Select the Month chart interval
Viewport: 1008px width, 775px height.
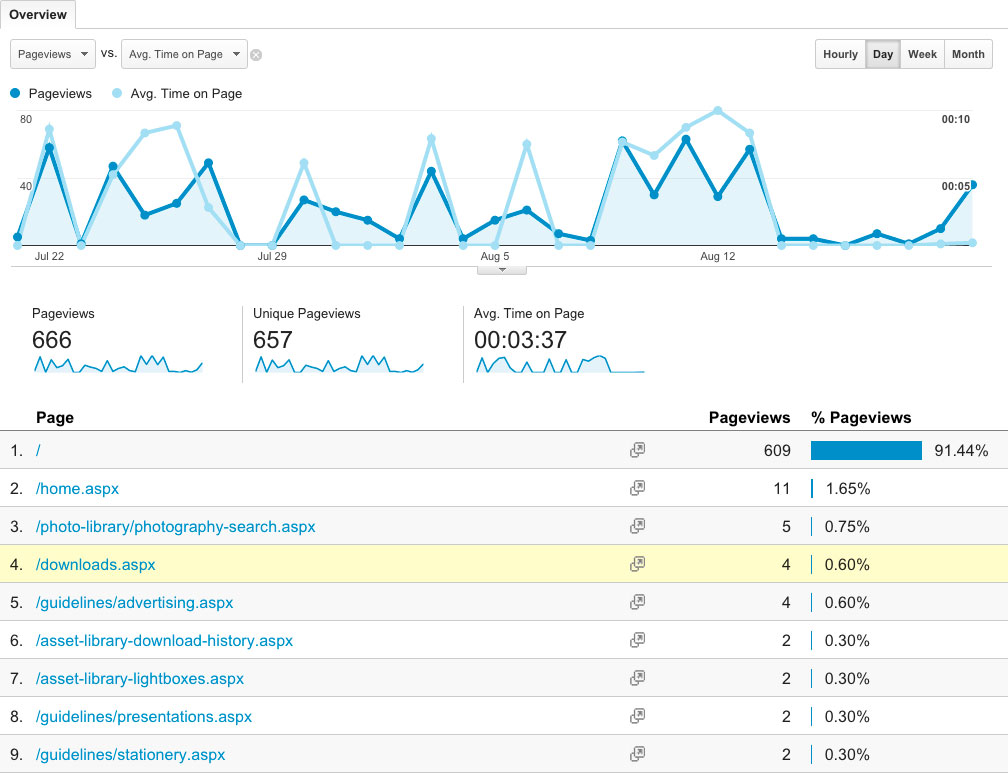(968, 54)
